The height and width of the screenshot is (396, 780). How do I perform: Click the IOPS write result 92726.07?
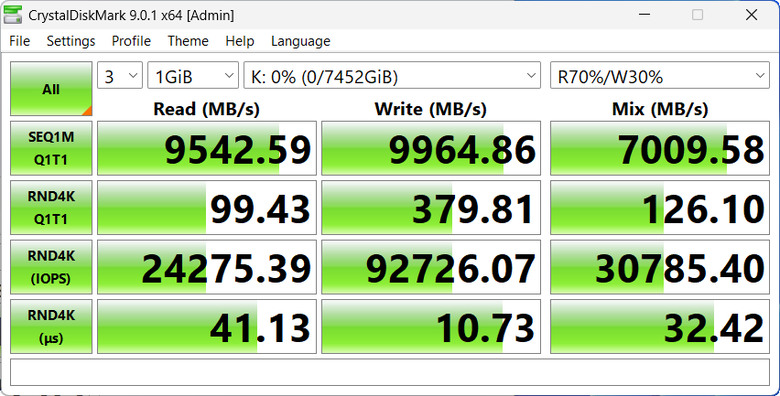[x=431, y=267]
